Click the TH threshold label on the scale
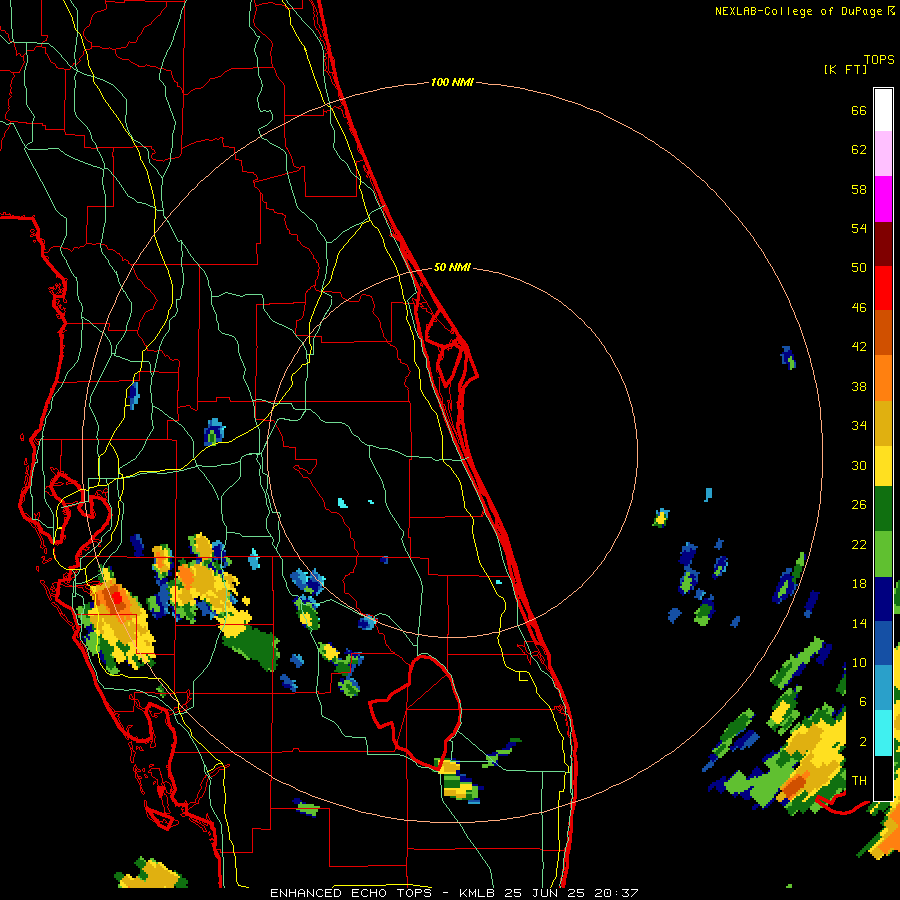Viewport: 900px width, 900px height. [859, 780]
